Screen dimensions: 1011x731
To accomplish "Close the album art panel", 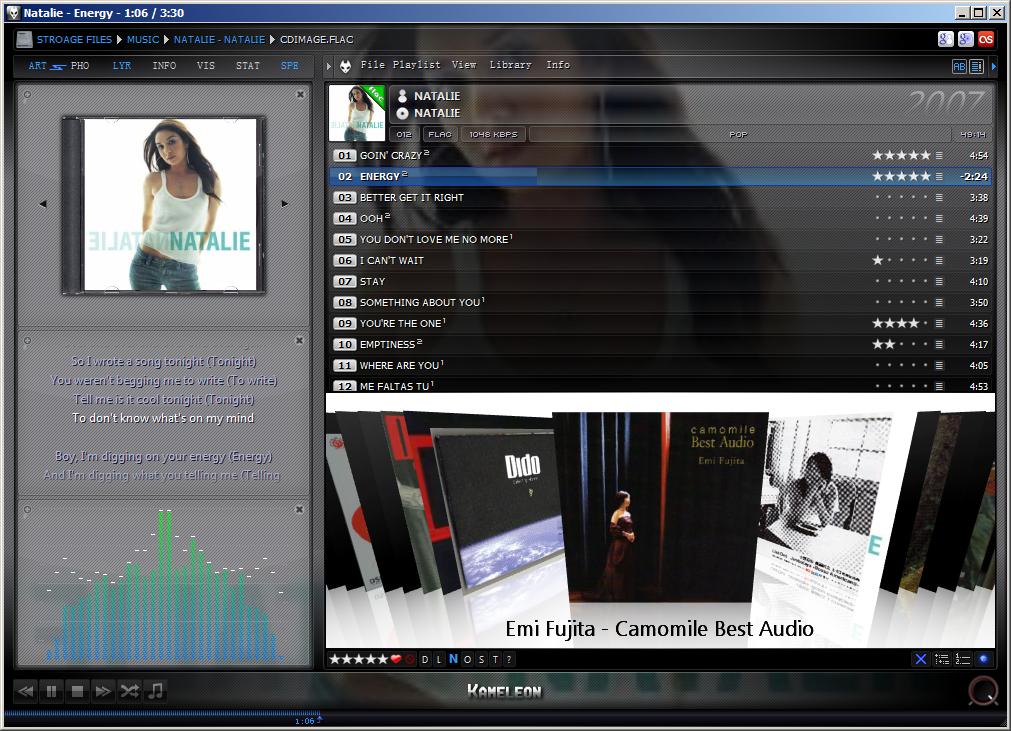I will (300, 94).
